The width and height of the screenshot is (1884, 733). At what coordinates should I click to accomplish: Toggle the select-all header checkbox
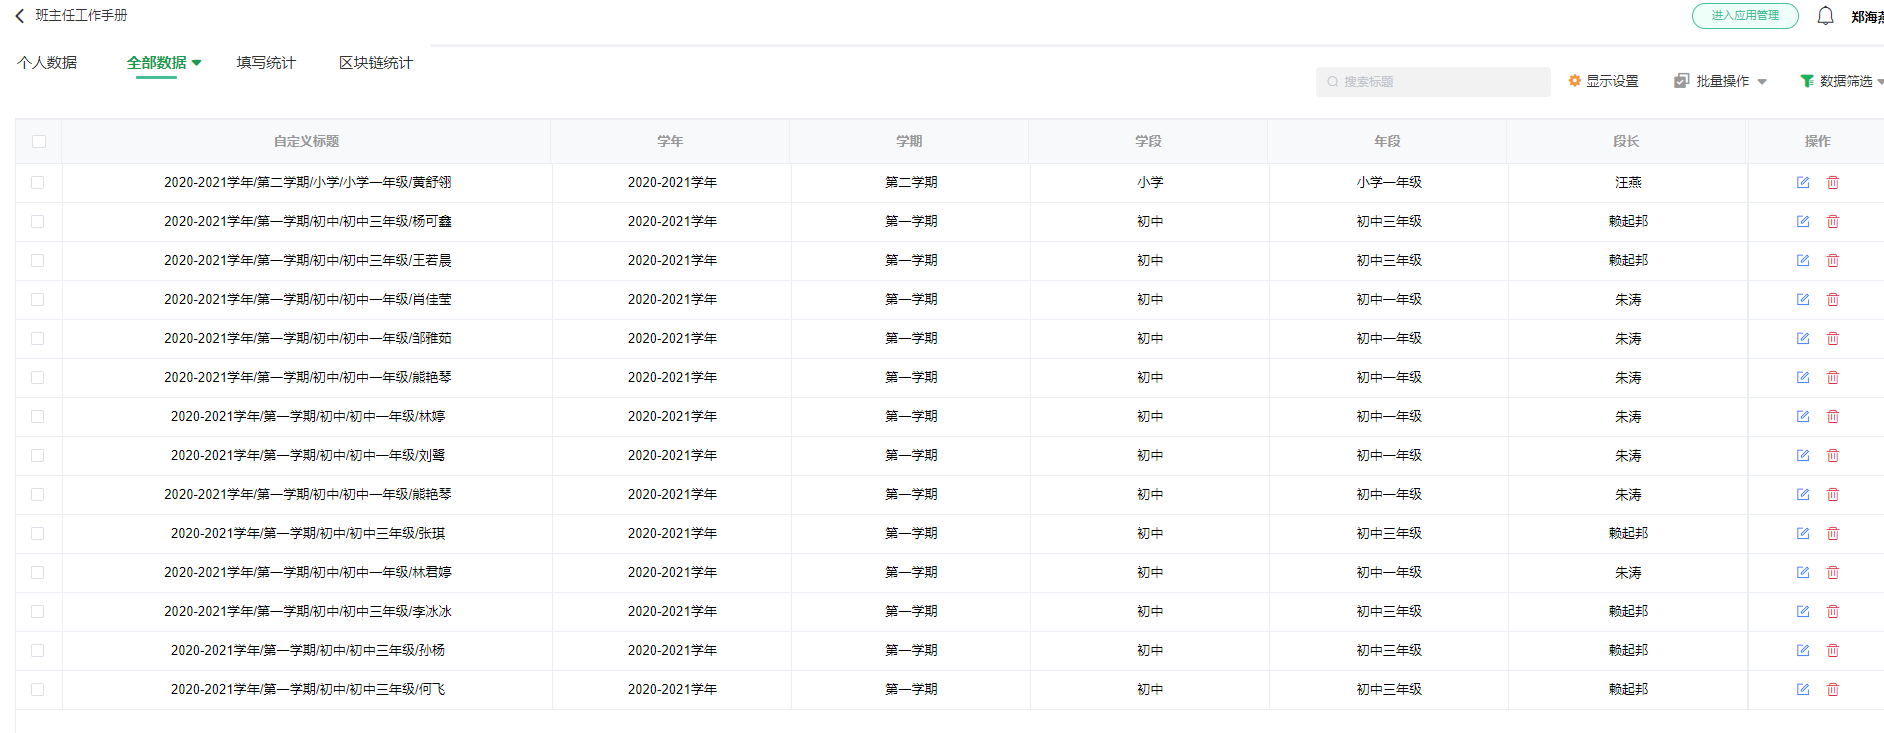tap(39, 141)
